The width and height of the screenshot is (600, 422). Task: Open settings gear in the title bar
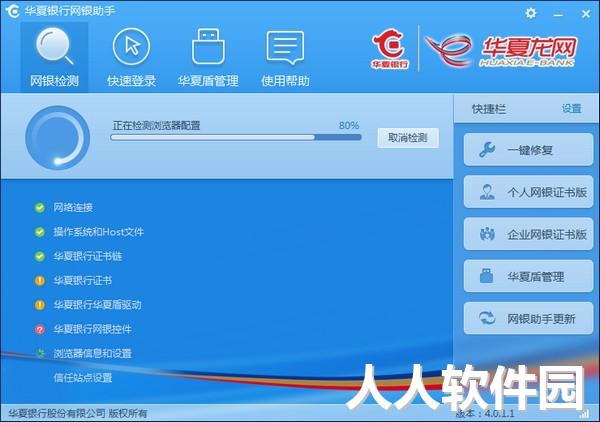(531, 13)
